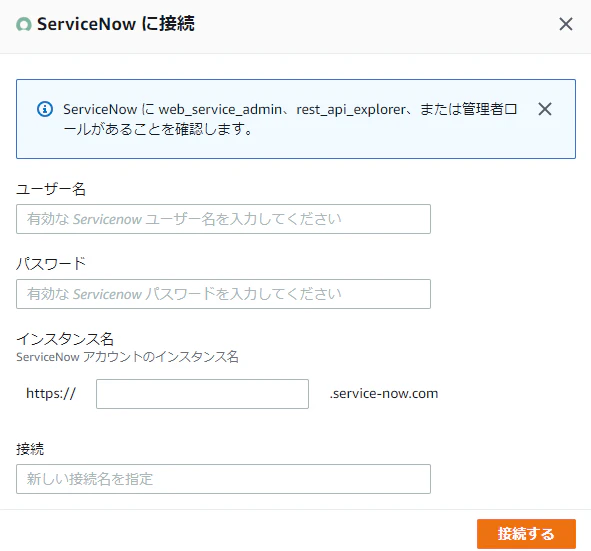The height and width of the screenshot is (551, 591).
Task: Click the instance name field after https://
Action: point(202,394)
